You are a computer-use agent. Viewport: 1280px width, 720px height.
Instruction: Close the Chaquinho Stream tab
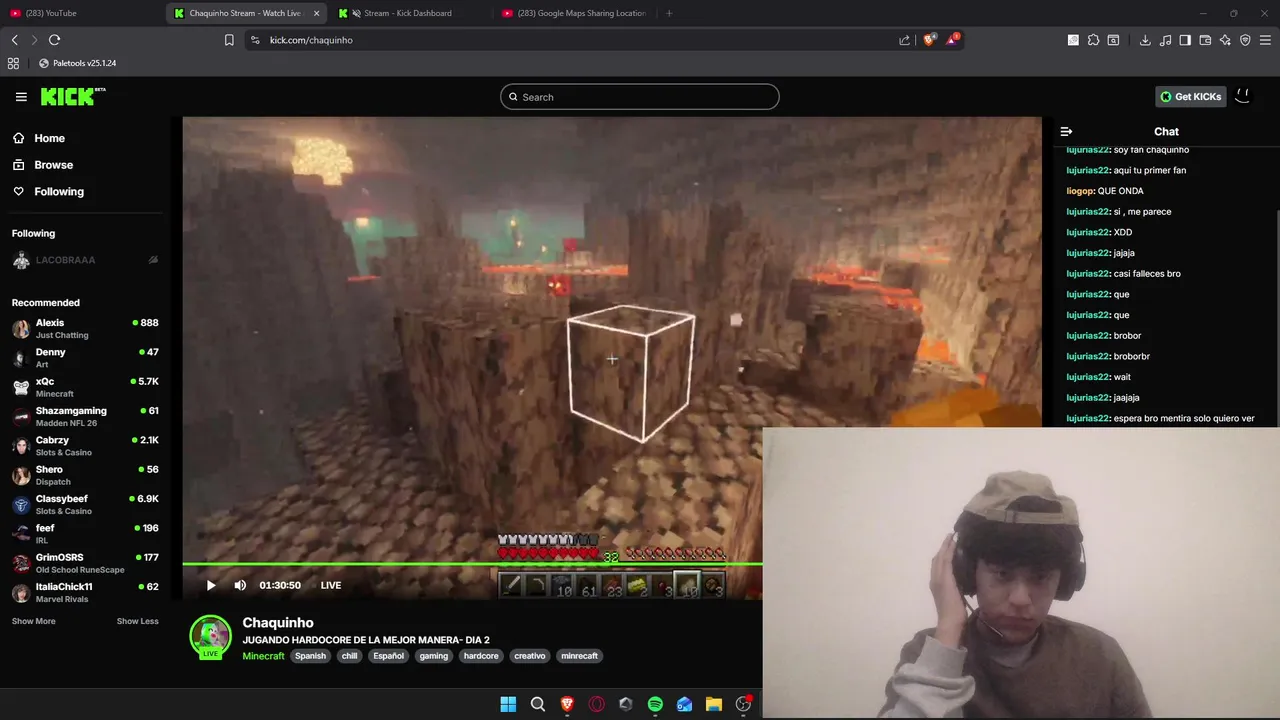pyautogui.click(x=317, y=13)
